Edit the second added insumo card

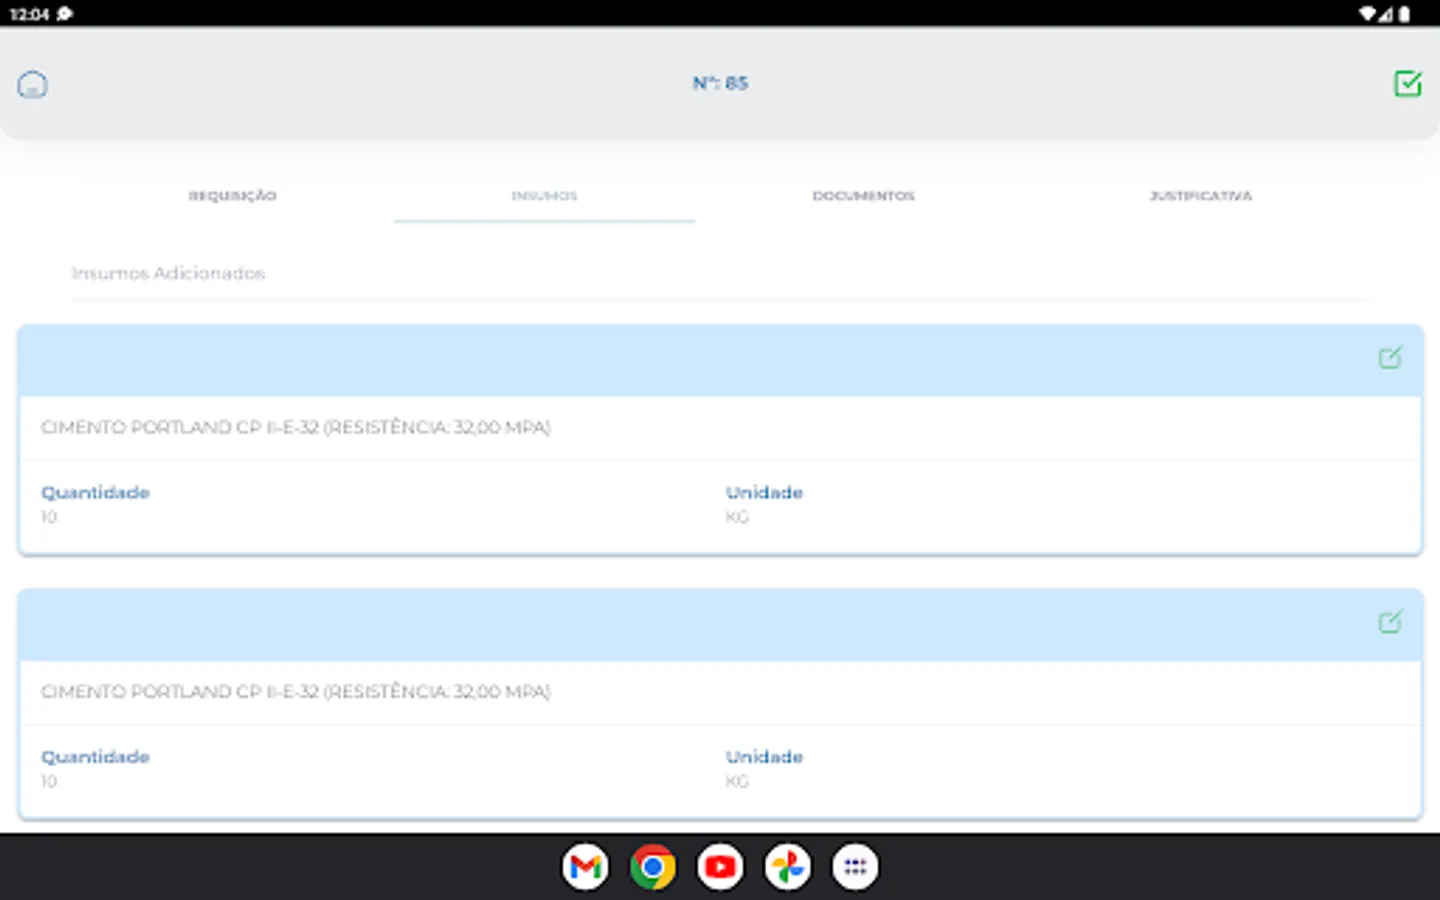click(1390, 622)
